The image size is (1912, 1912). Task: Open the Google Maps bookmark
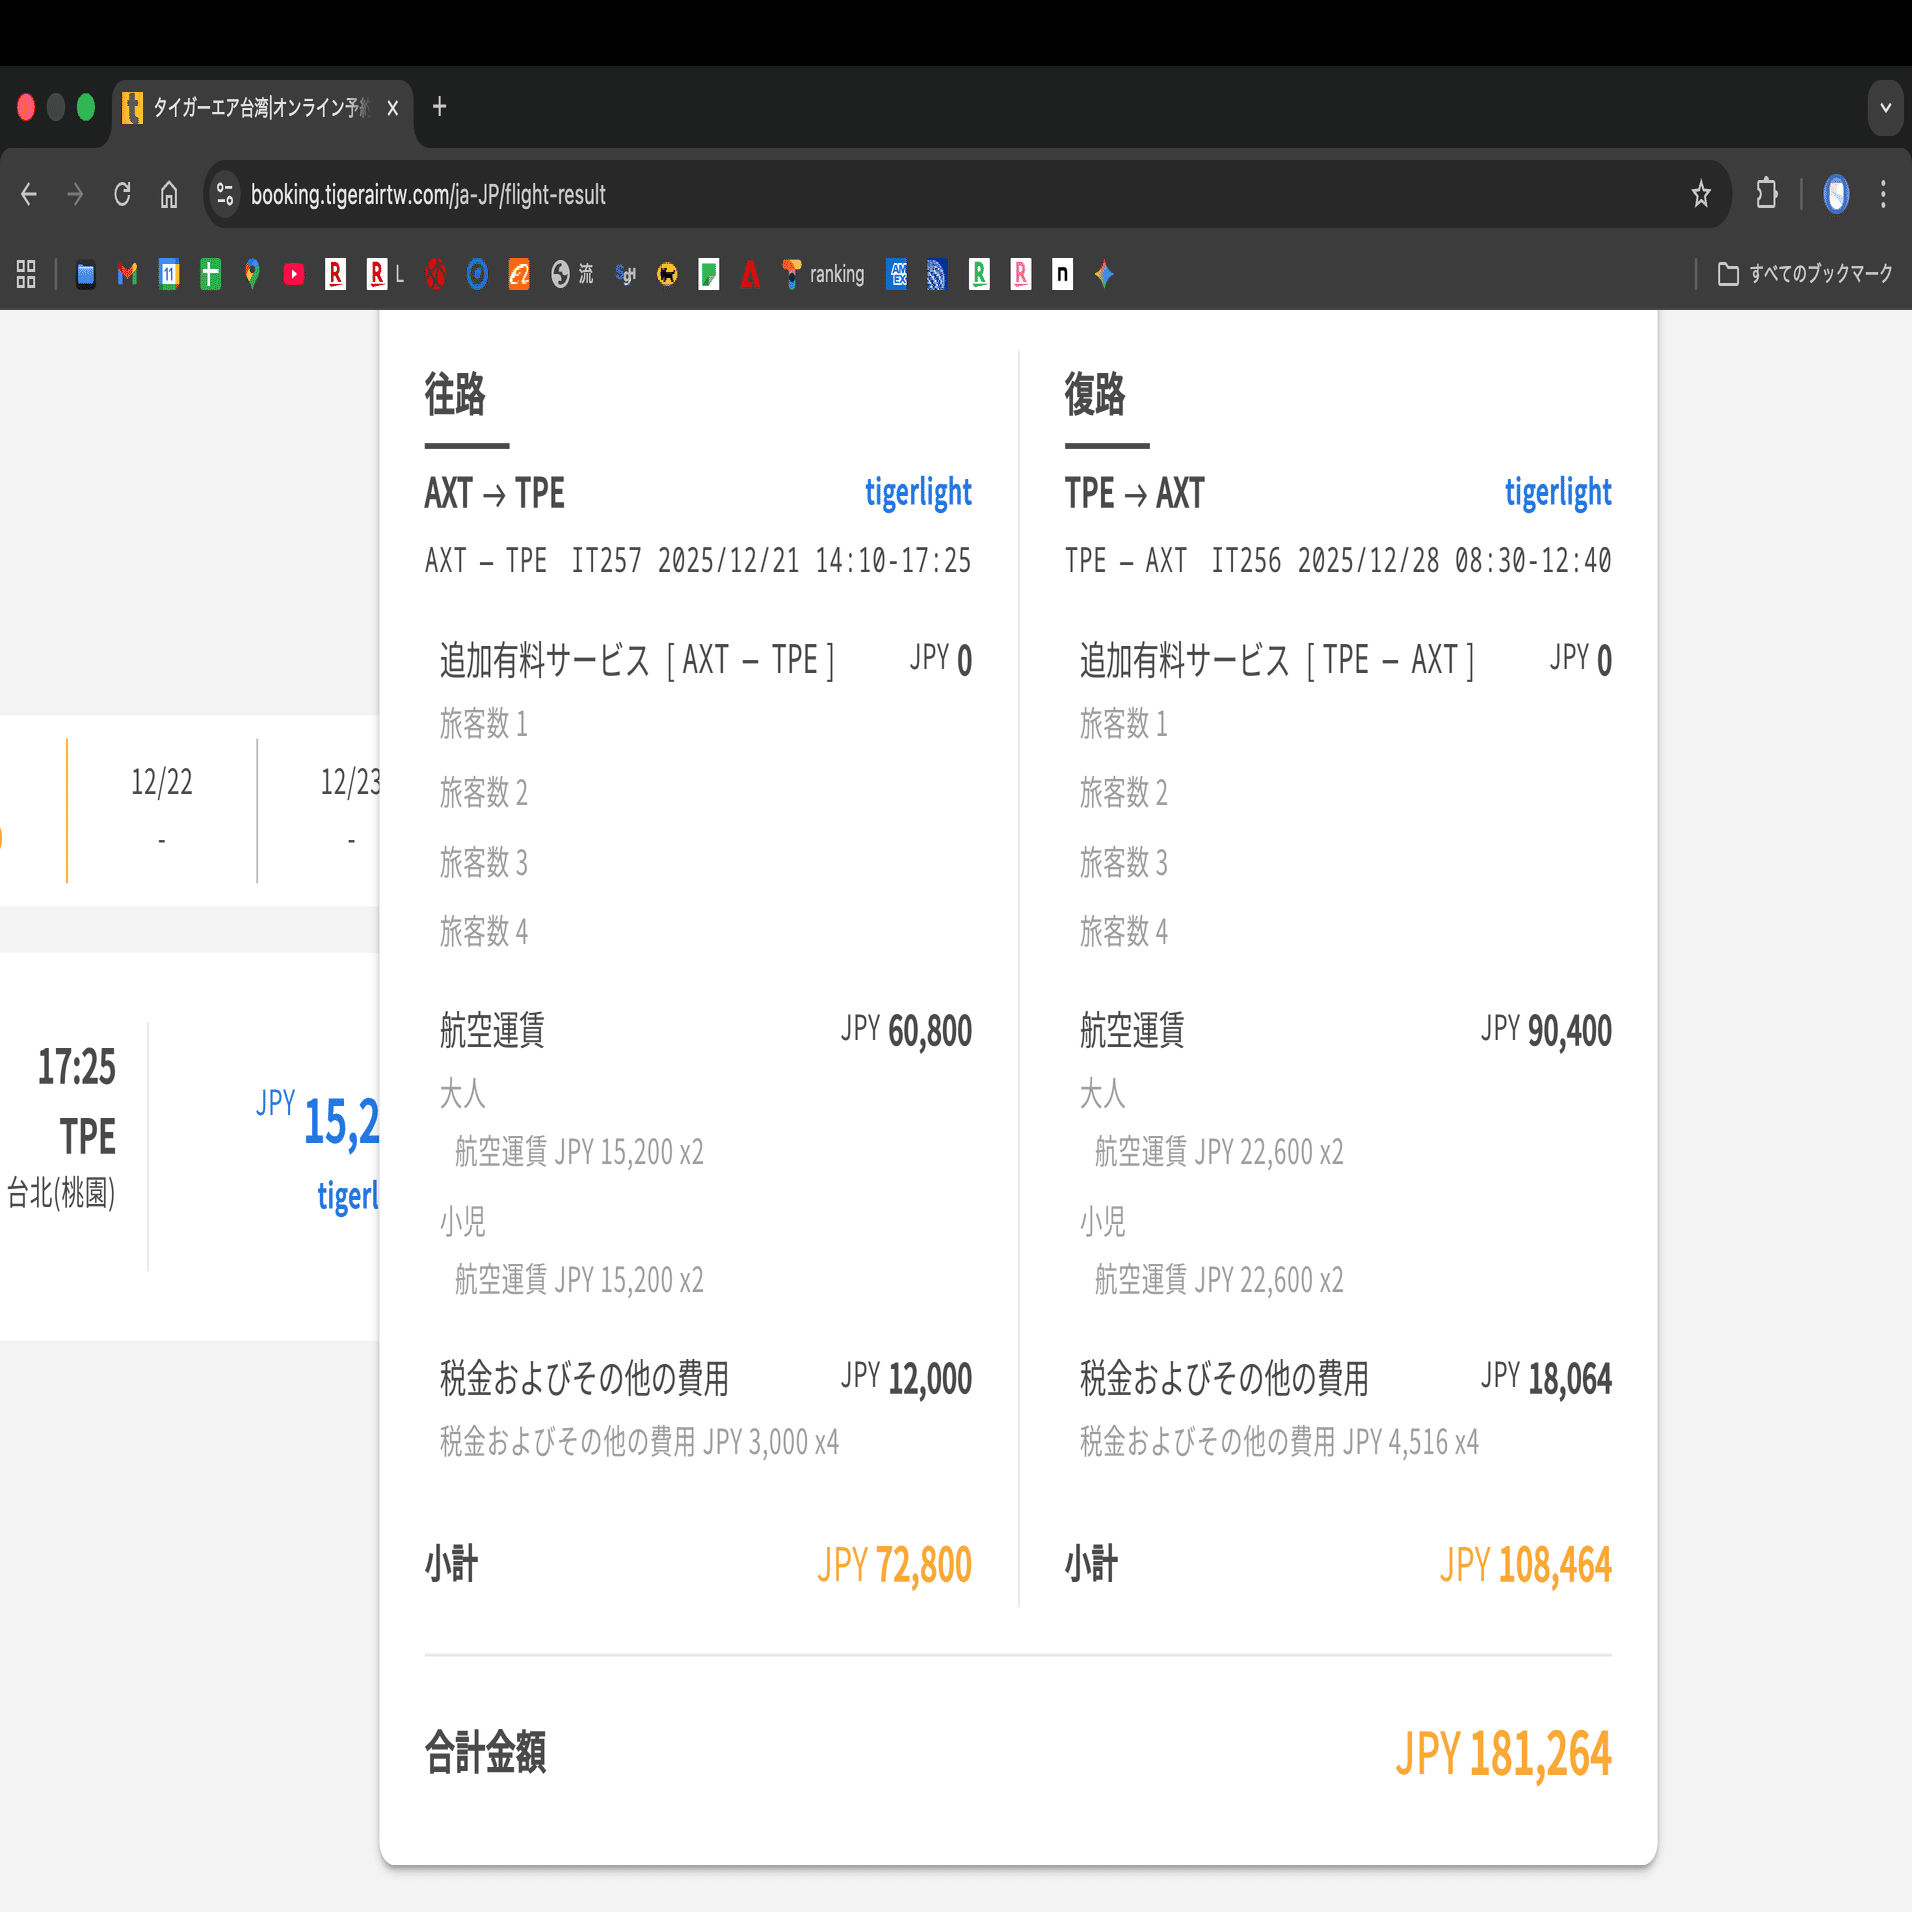(252, 274)
